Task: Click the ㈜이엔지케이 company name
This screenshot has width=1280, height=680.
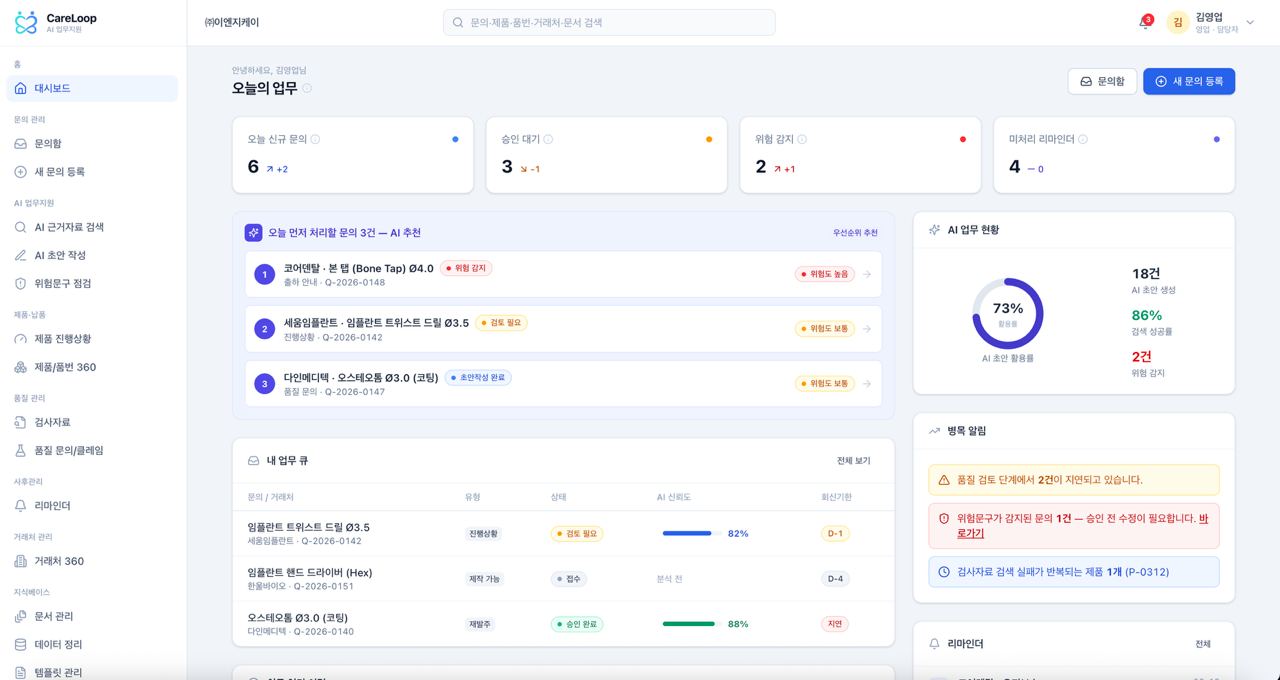Action: pos(231,22)
